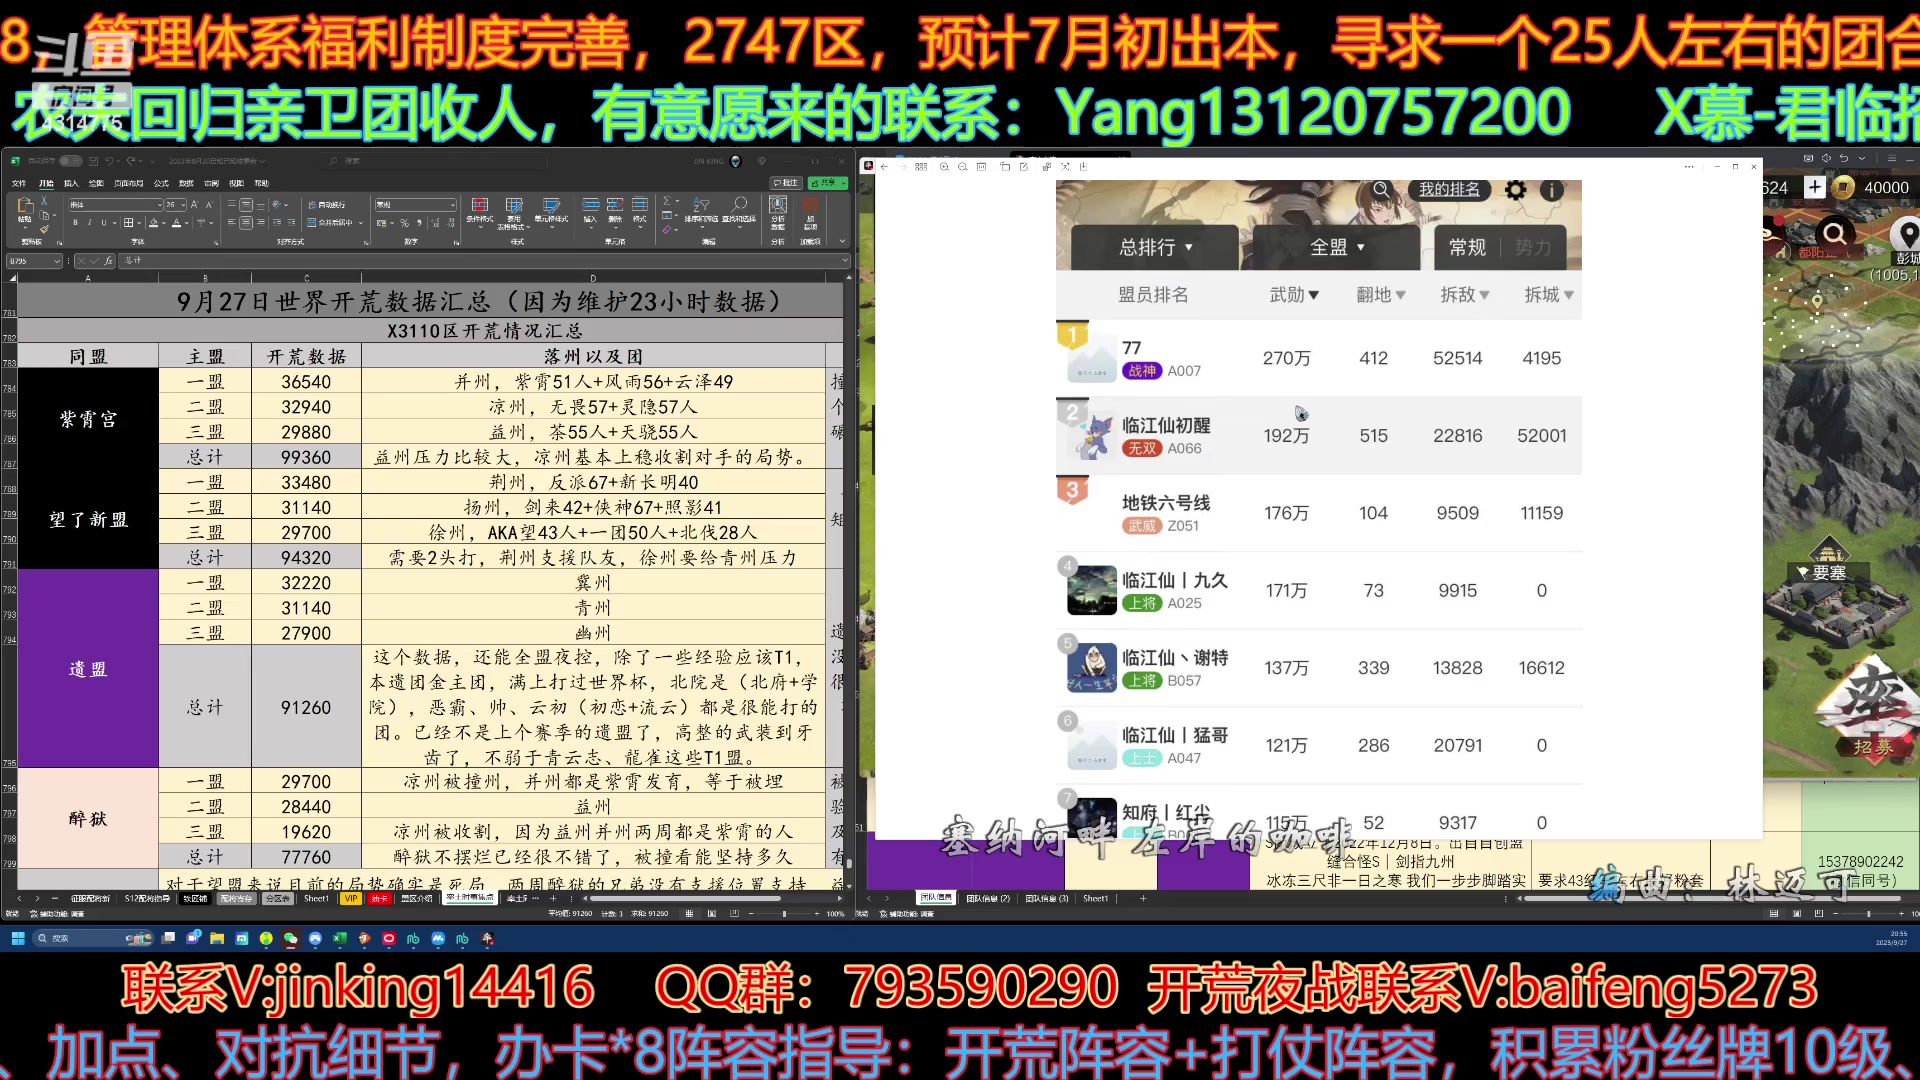Open Windows Start menu
The width and height of the screenshot is (1920, 1080).
[18, 938]
